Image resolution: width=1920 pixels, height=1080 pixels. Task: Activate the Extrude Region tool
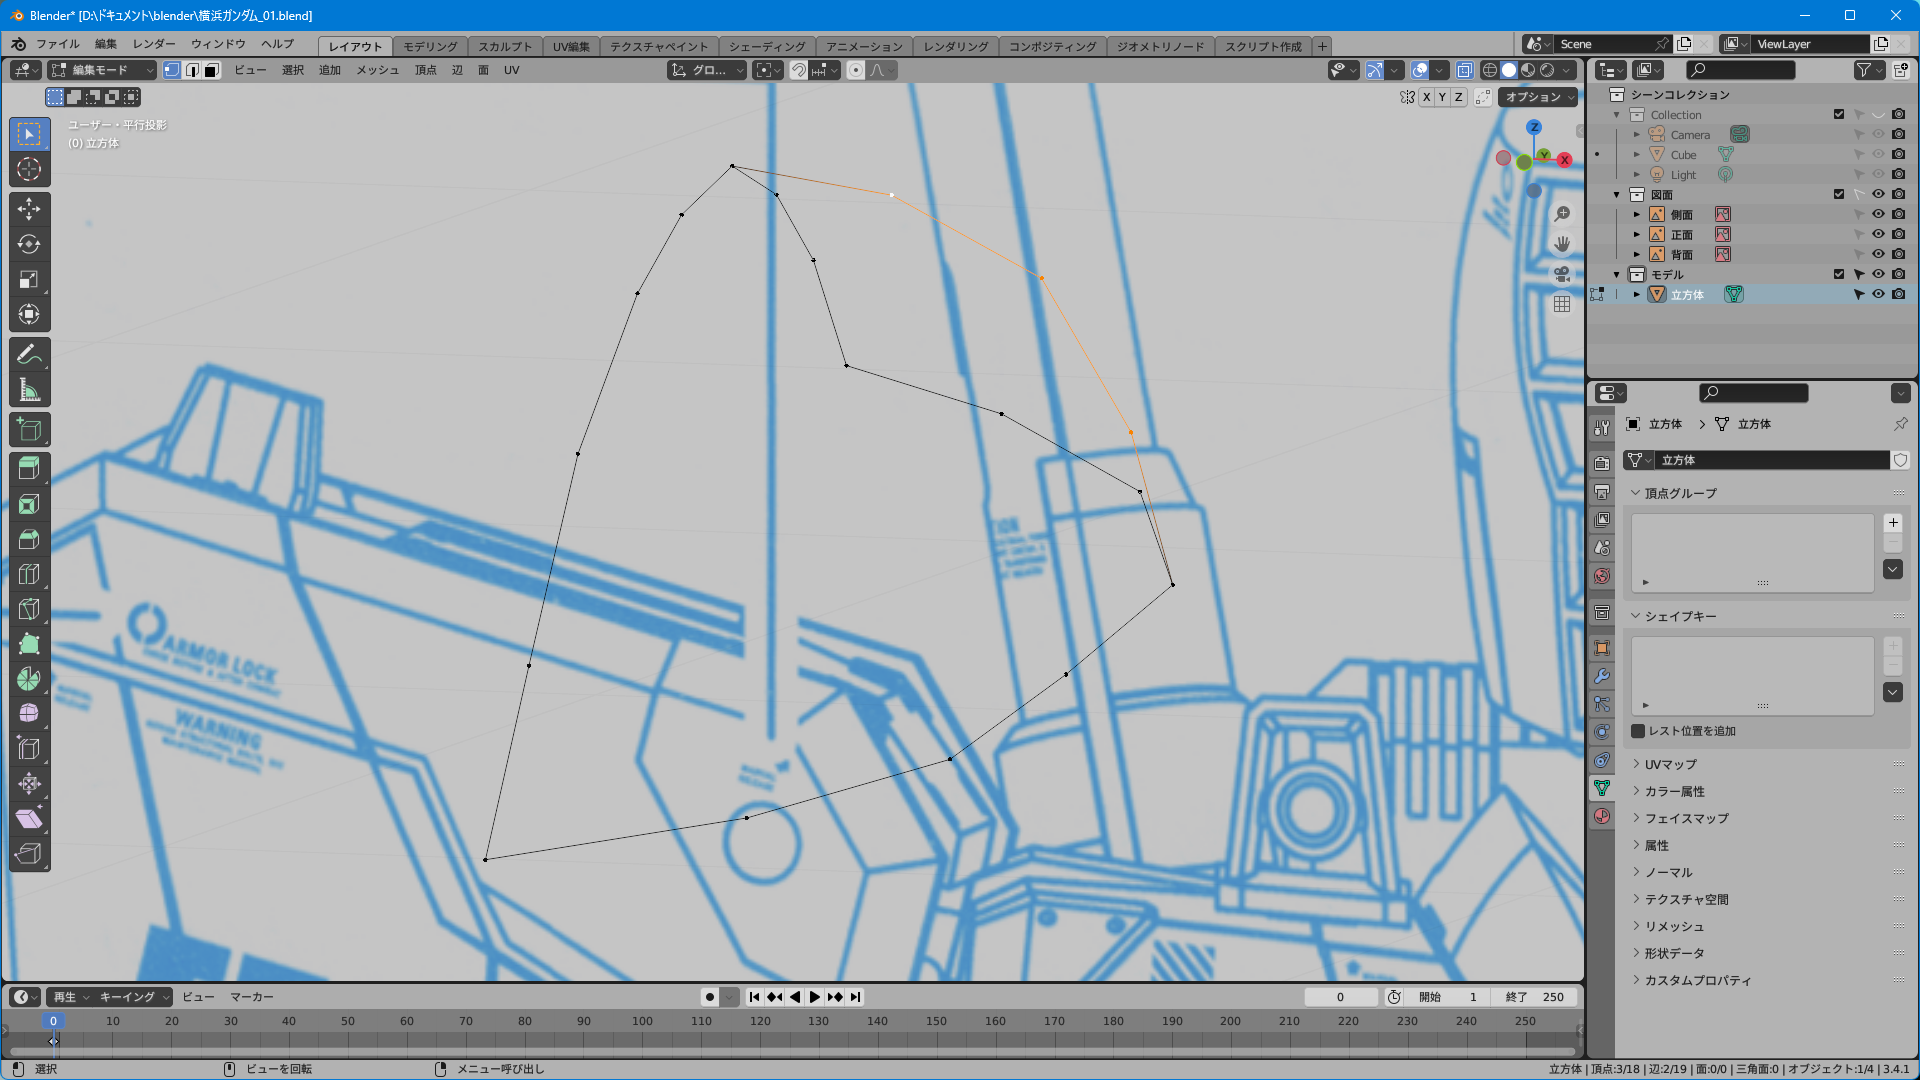tap(29, 467)
